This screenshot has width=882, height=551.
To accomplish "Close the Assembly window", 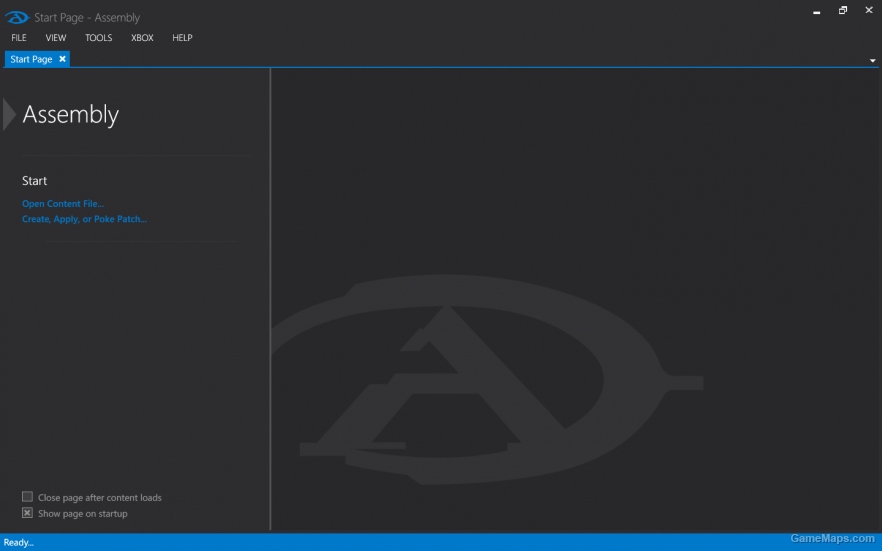I will coord(868,10).
